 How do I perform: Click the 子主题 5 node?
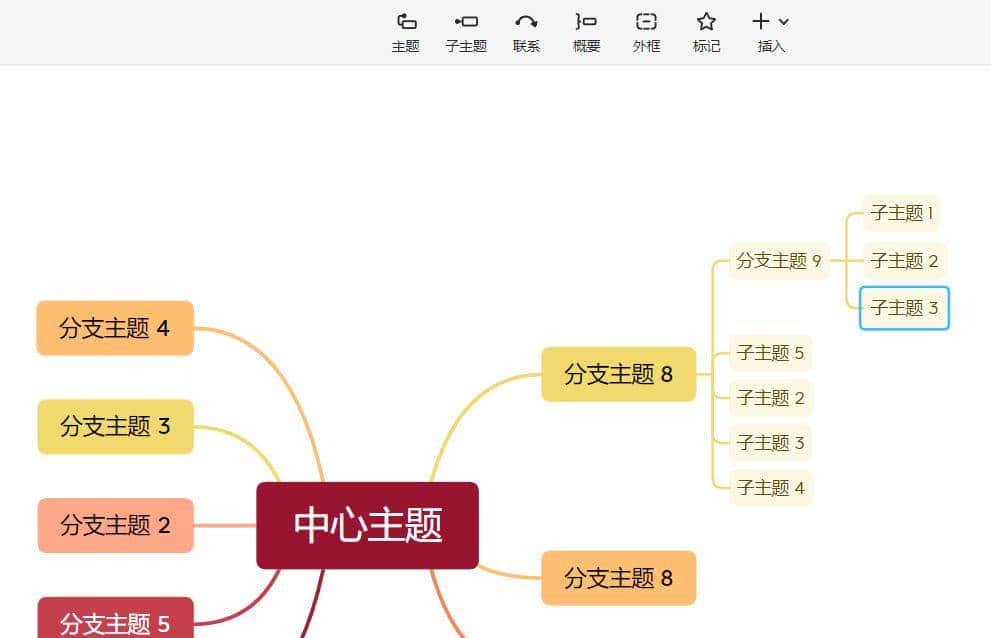pos(770,353)
